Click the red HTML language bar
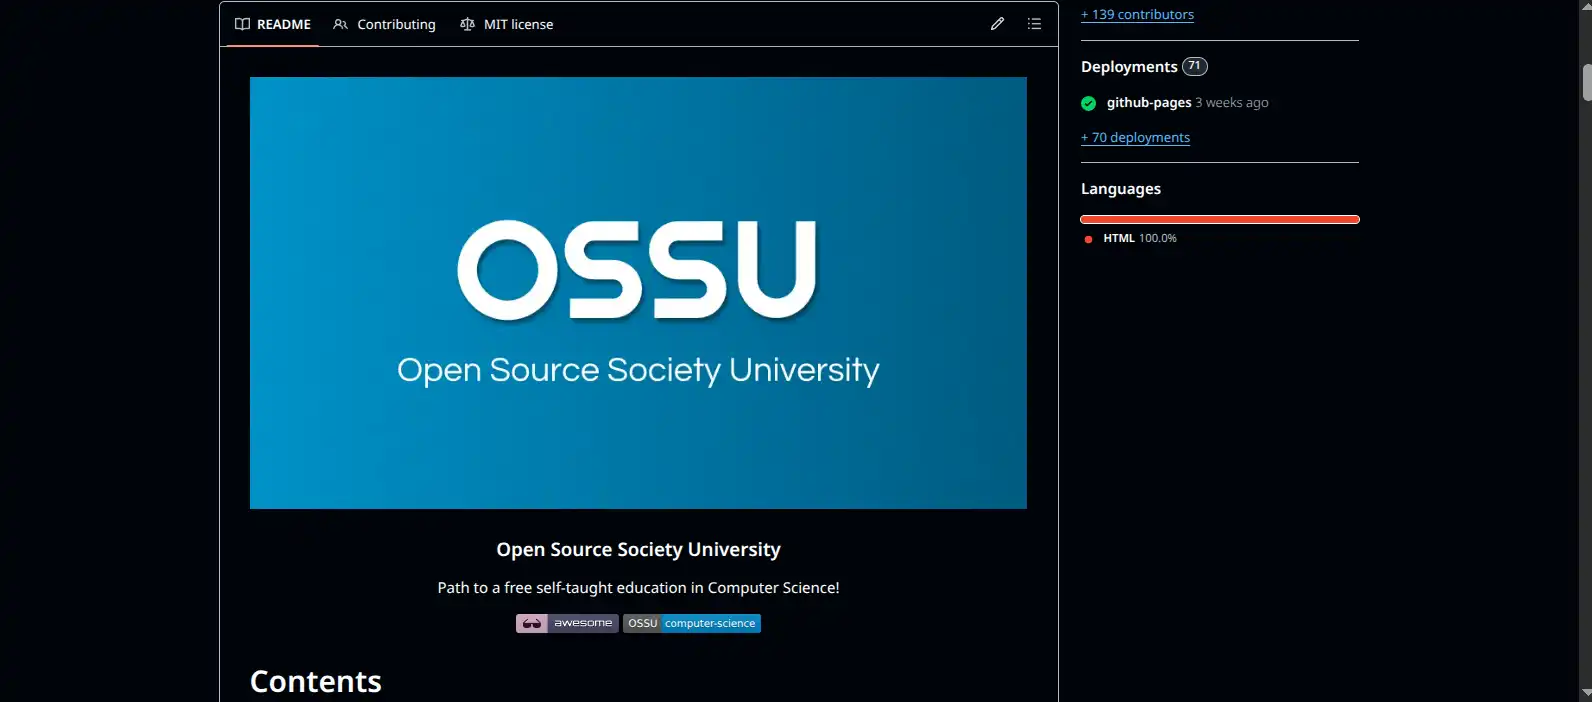The image size is (1592, 702). point(1220,219)
